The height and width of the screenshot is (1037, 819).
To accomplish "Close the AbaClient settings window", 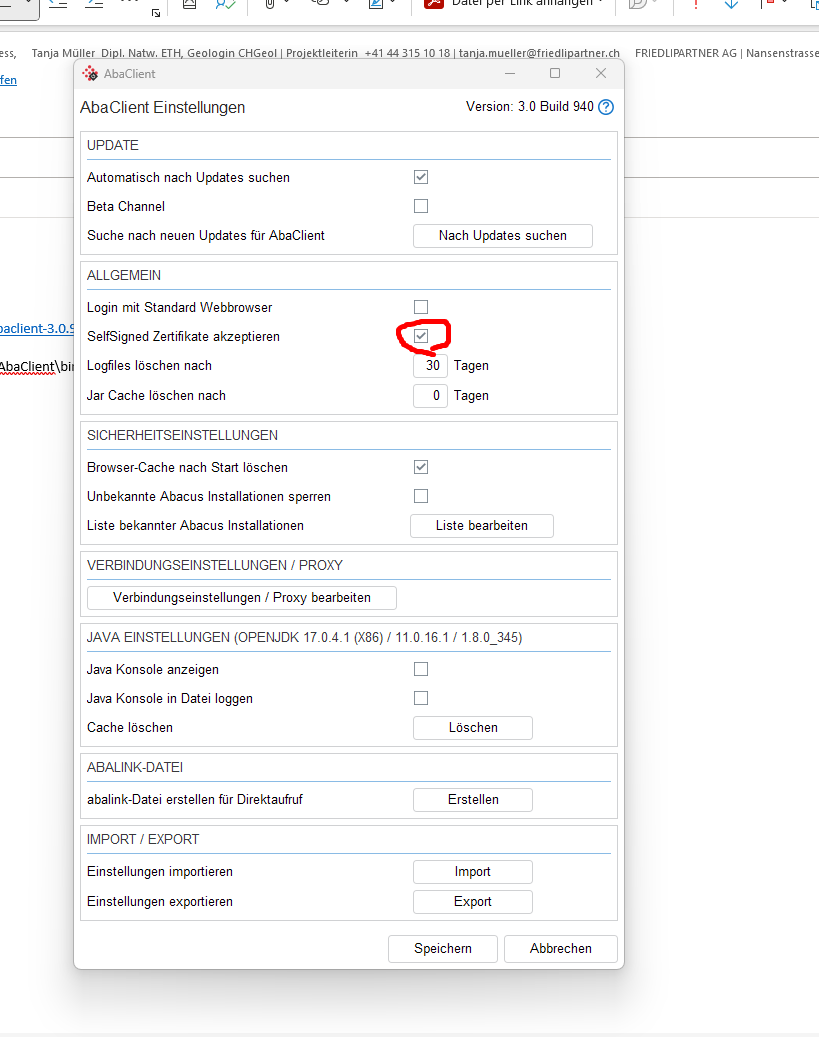I will point(601,73).
